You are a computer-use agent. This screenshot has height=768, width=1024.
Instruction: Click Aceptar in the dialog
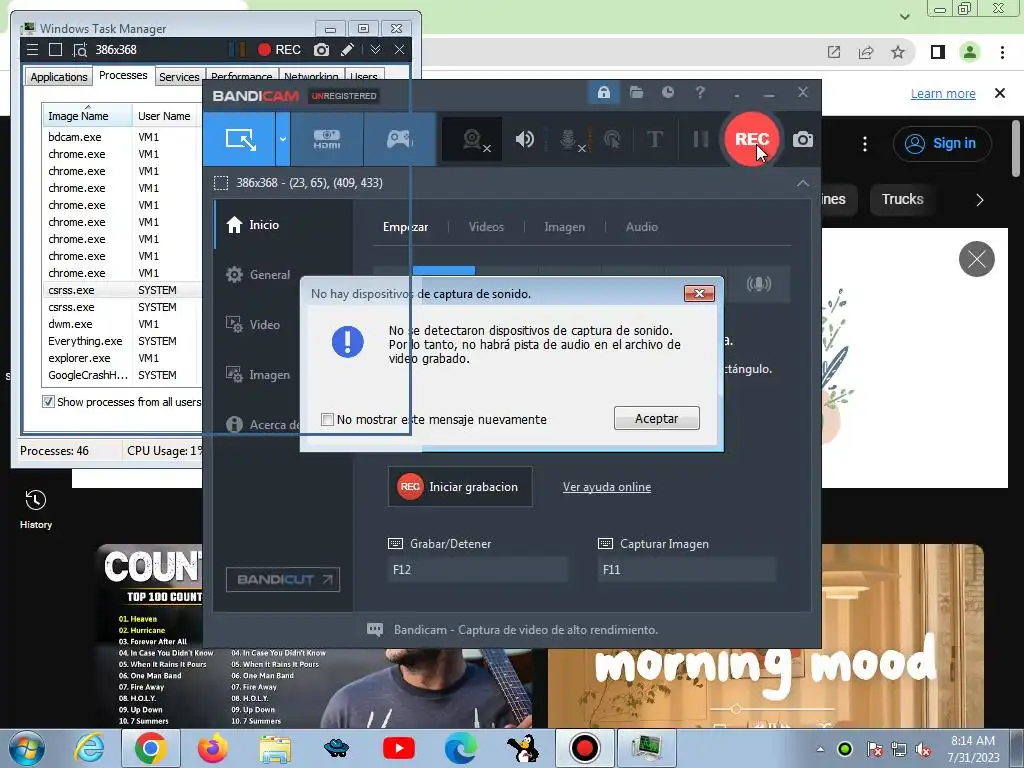656,419
